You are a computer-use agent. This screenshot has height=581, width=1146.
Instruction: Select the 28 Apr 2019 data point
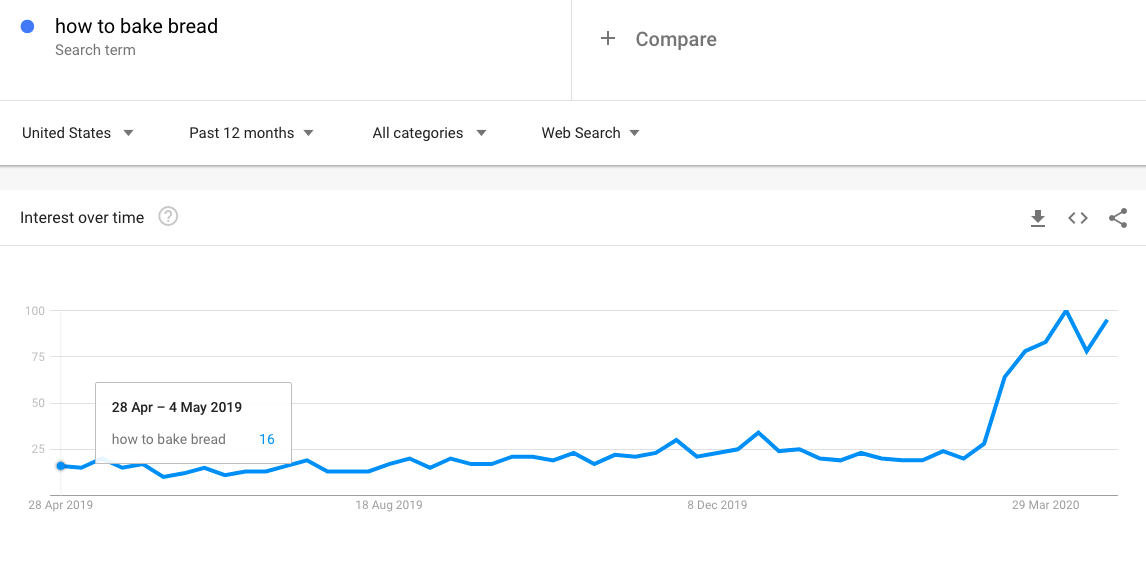61,466
